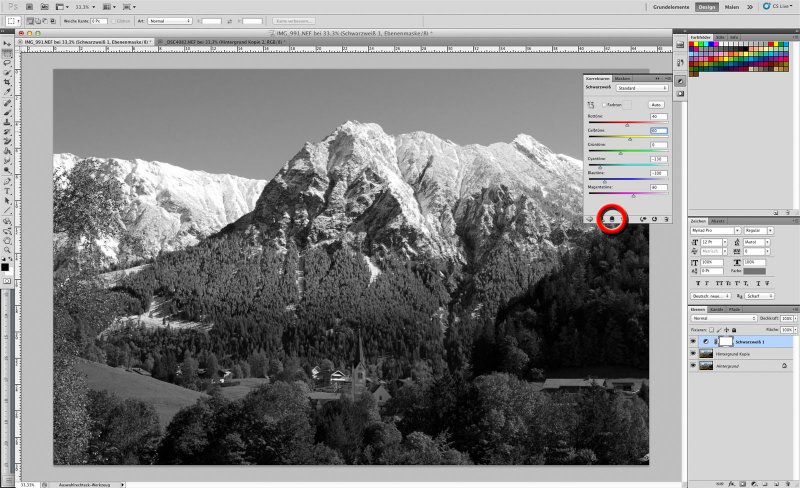The height and width of the screenshot is (488, 800).
Task: Hide the Schwarzweiß 1 layer
Action: point(694,341)
